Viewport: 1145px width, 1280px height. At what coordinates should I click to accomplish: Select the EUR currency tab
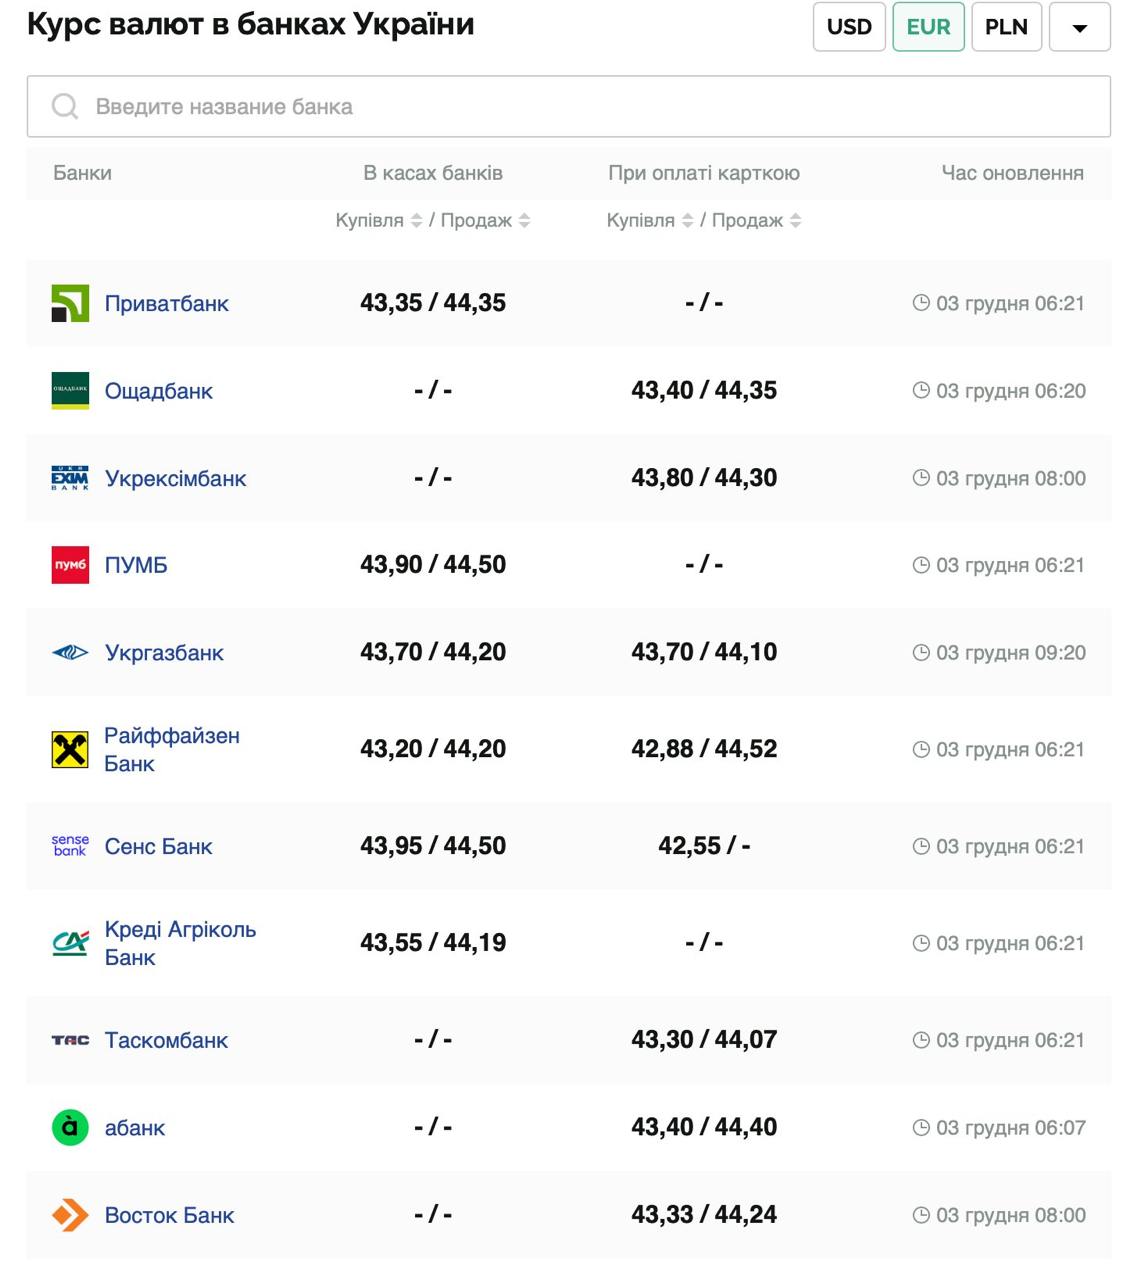[928, 27]
